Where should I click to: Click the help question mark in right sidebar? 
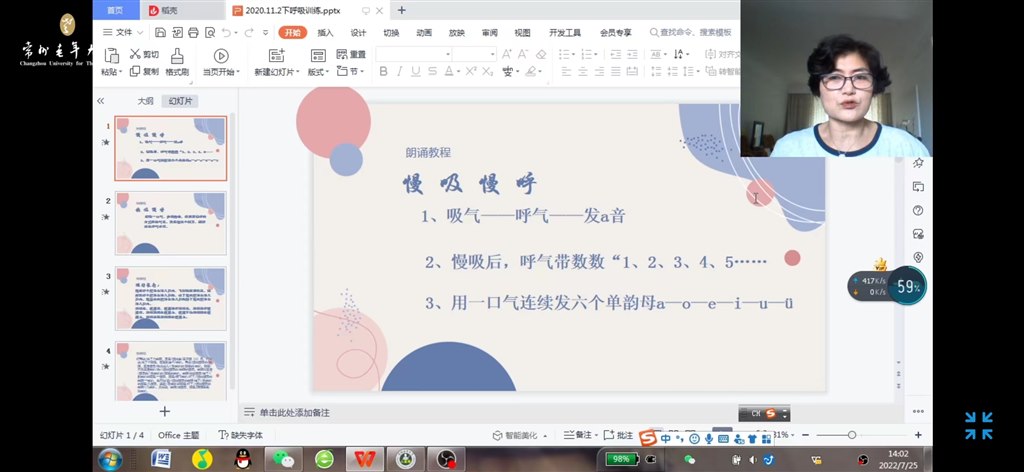pos(918,211)
